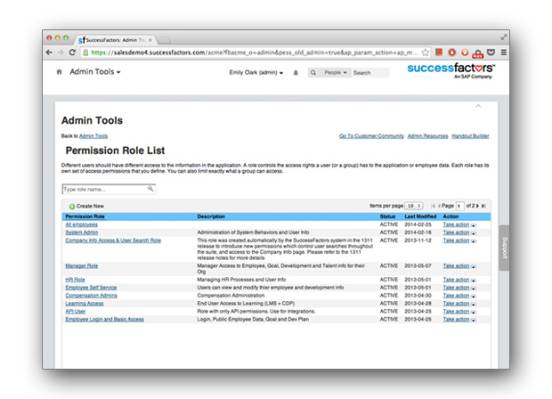This screenshot has width=552, height=399.
Task: Click the fullscreen arrows icon of the browser window
Action: 504,37
